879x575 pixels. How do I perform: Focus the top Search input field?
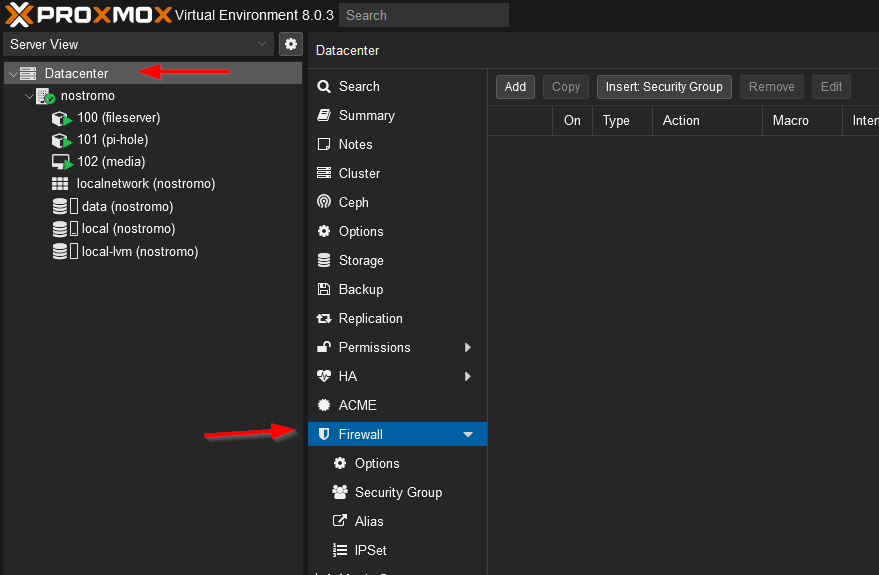(x=424, y=15)
